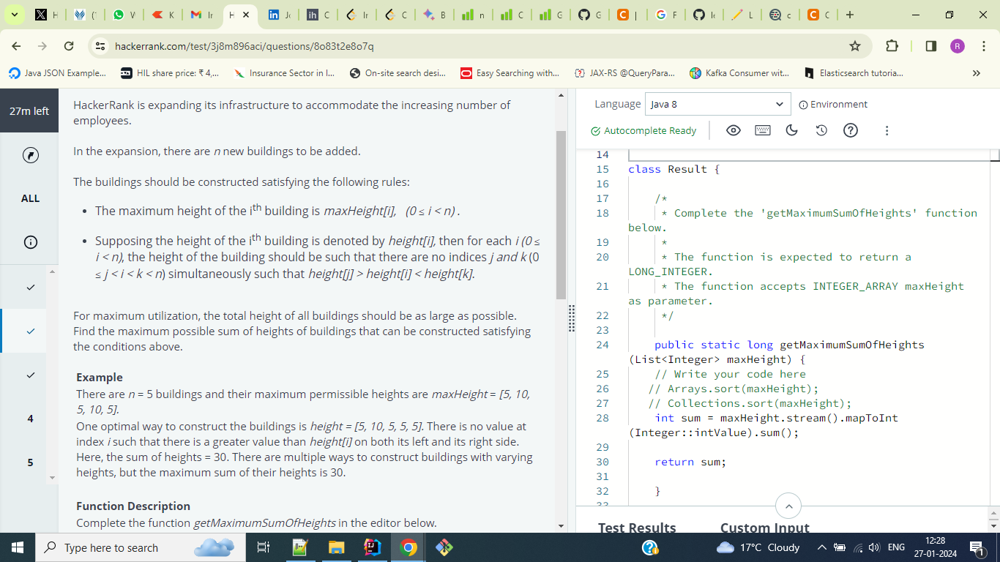Click the help question mark icon
This screenshot has width=1000, height=562.
pyautogui.click(x=851, y=131)
